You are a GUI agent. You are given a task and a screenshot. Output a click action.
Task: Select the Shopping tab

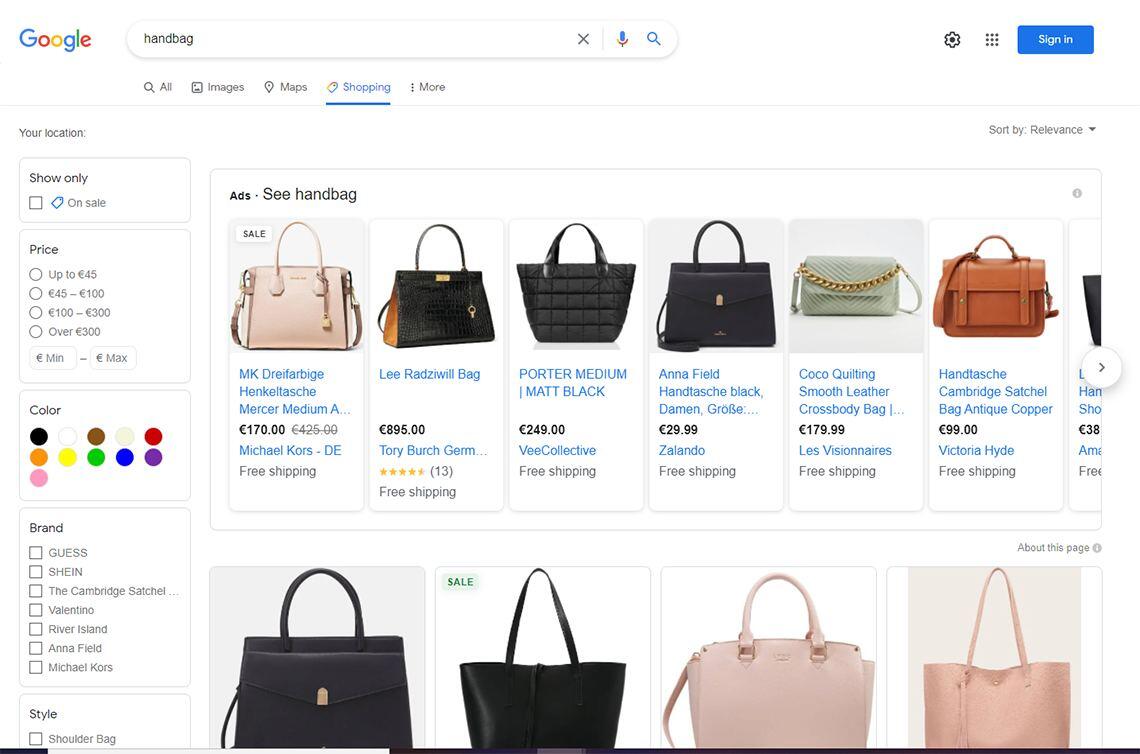click(358, 87)
